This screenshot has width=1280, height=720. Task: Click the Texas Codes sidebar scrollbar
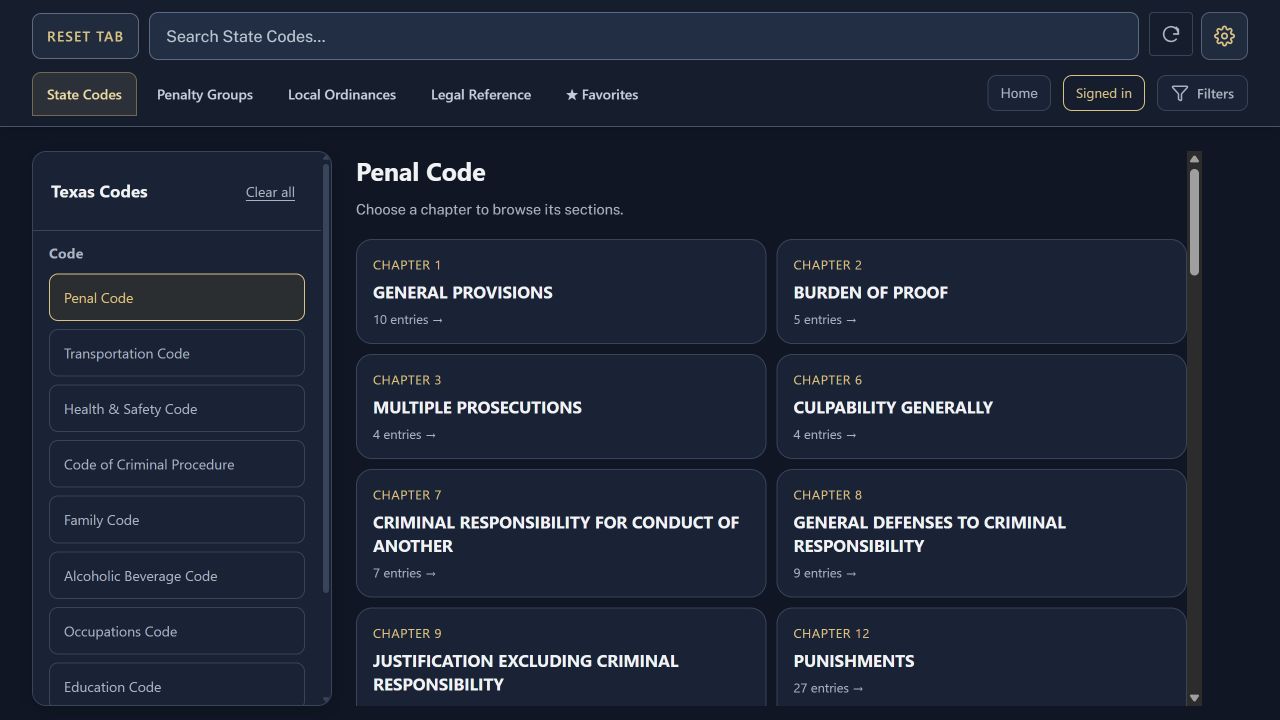click(326, 377)
